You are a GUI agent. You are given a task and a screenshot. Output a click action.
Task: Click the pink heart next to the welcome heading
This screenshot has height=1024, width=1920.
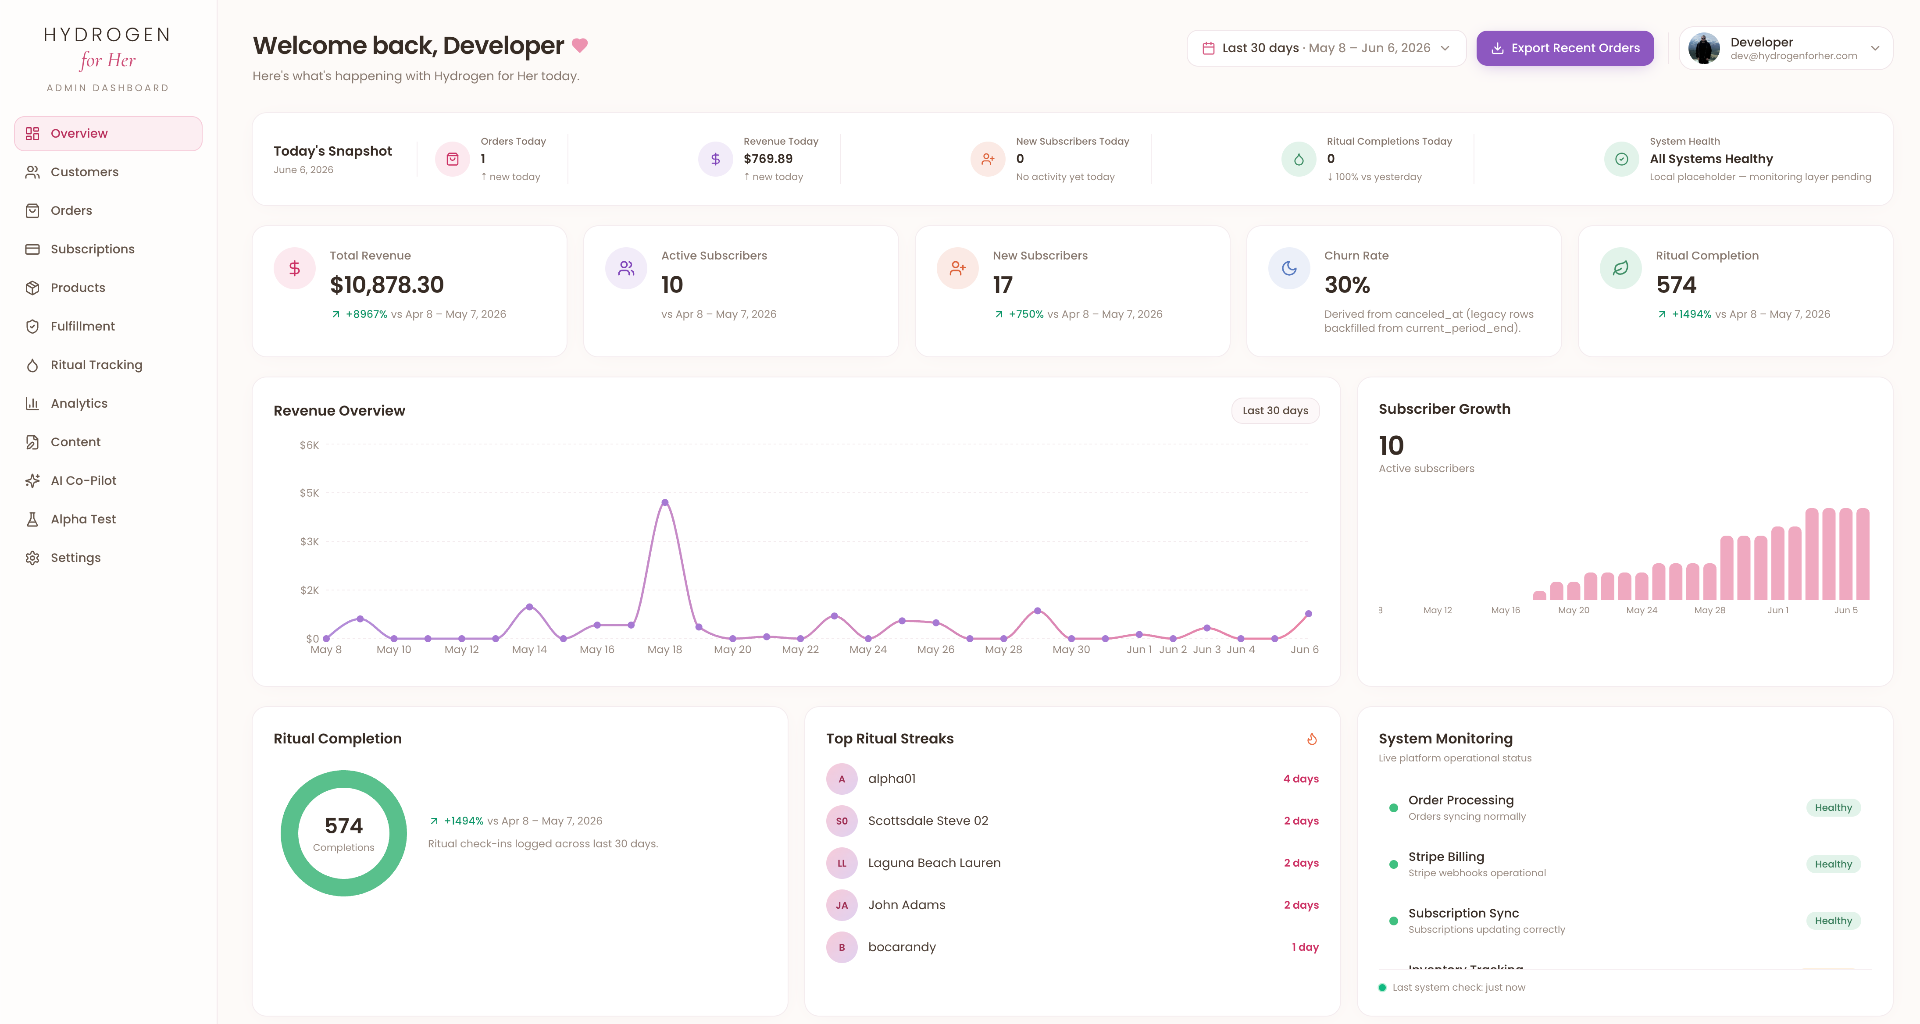(x=580, y=46)
